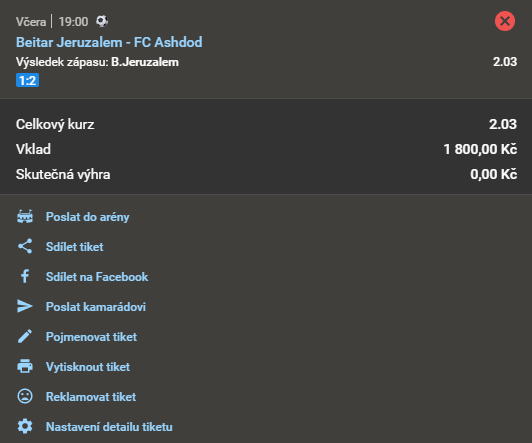Image resolution: width=532 pixels, height=443 pixels.
Task: Click the share icon next to Sdílet tiket
Action: point(25,246)
